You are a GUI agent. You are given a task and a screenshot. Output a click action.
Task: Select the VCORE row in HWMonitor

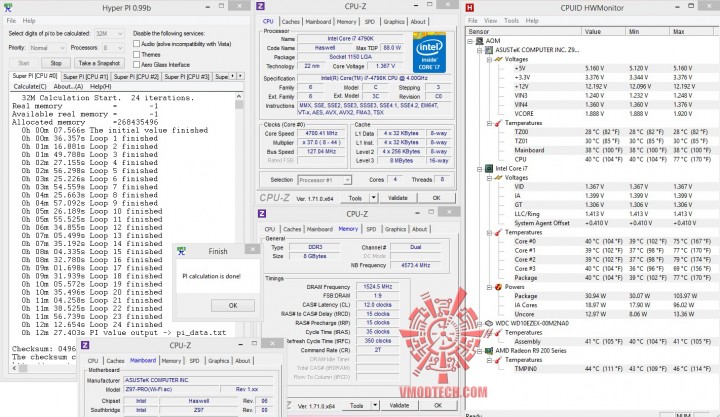(591, 114)
